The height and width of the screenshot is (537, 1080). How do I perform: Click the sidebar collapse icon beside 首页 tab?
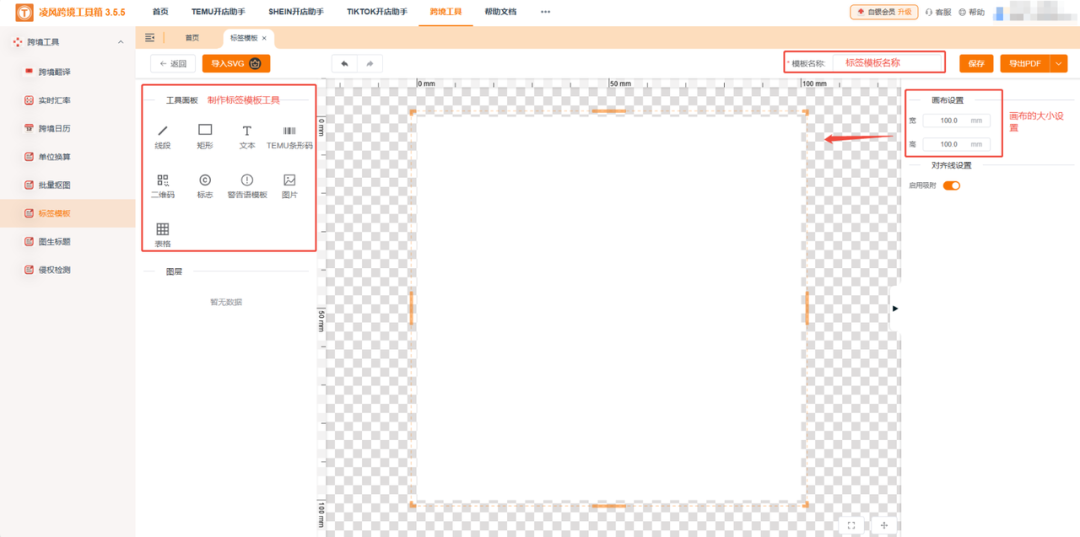149,37
